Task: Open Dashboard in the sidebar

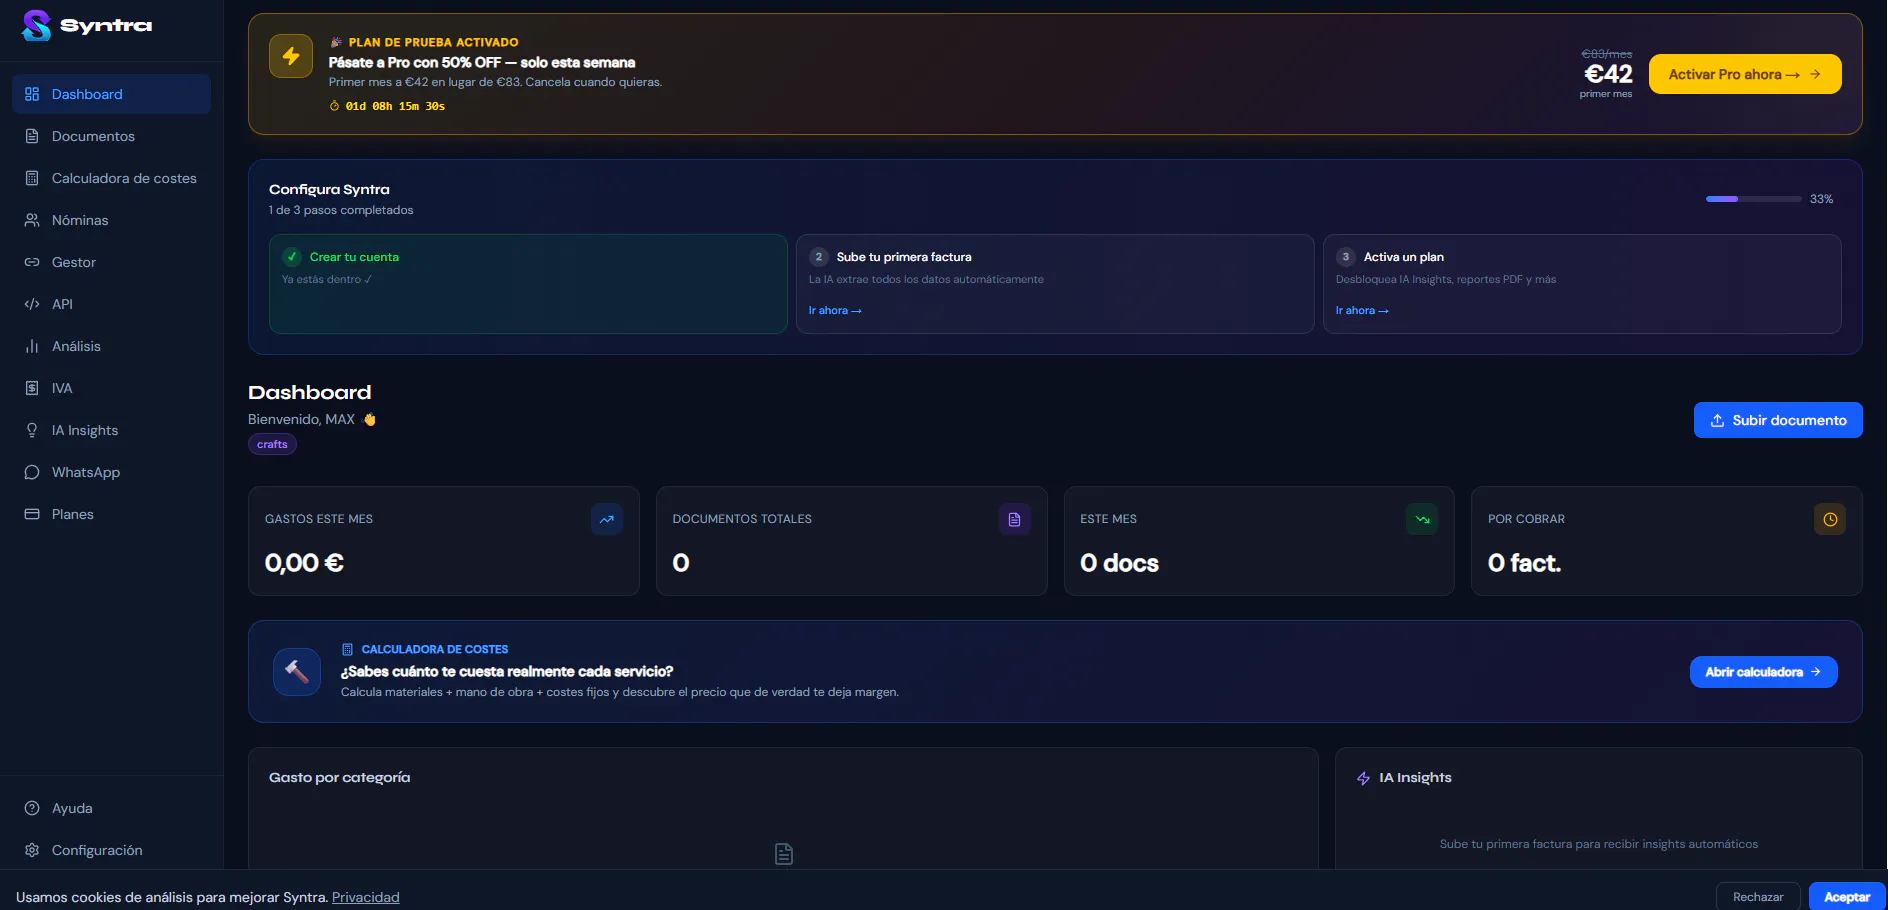Action: click(x=111, y=94)
